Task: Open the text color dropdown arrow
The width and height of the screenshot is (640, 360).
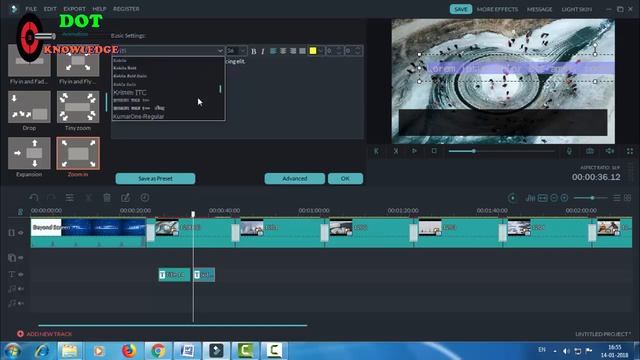Action: tap(320, 51)
